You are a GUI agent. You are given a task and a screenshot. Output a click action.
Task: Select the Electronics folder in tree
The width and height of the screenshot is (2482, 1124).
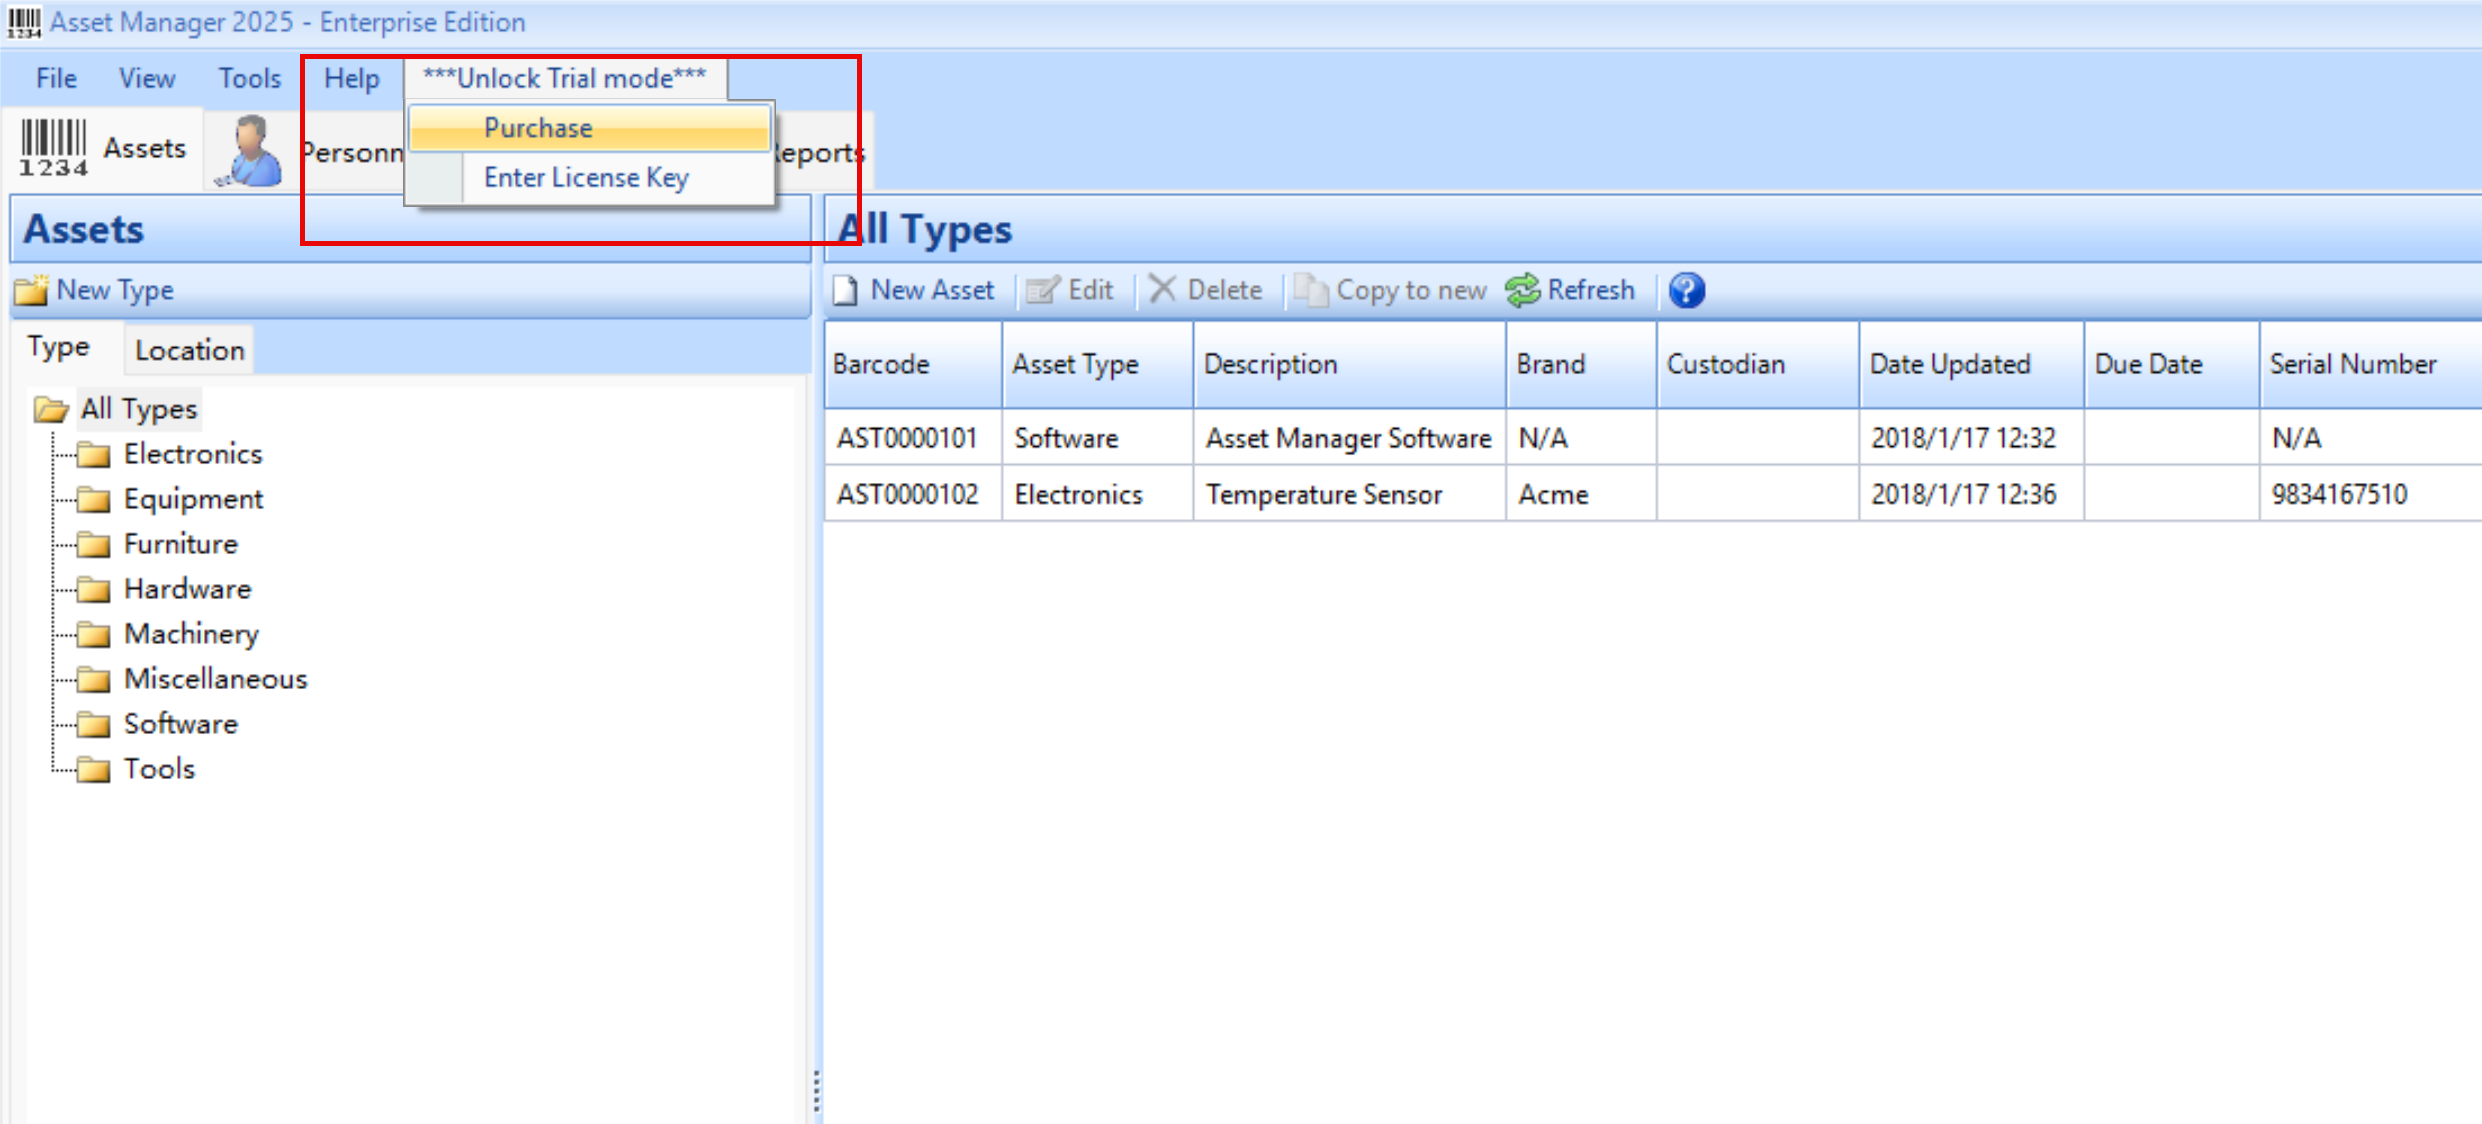point(192,454)
